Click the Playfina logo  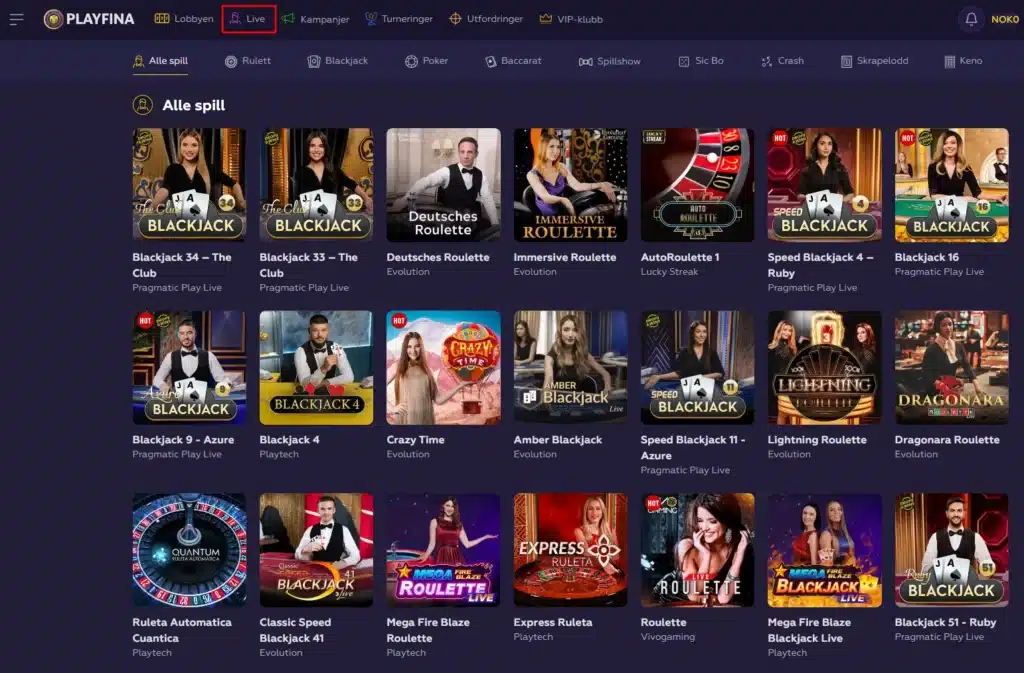[x=89, y=19]
